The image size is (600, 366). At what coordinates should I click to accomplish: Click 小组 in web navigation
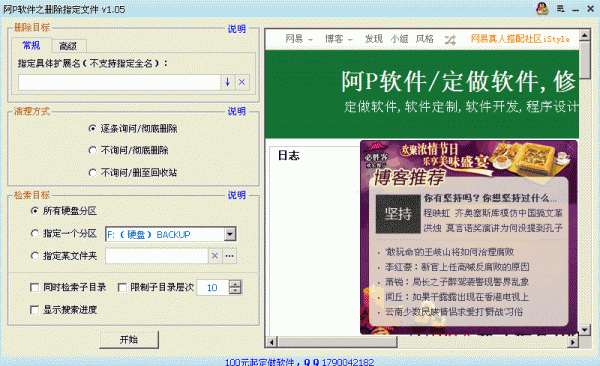(399, 39)
